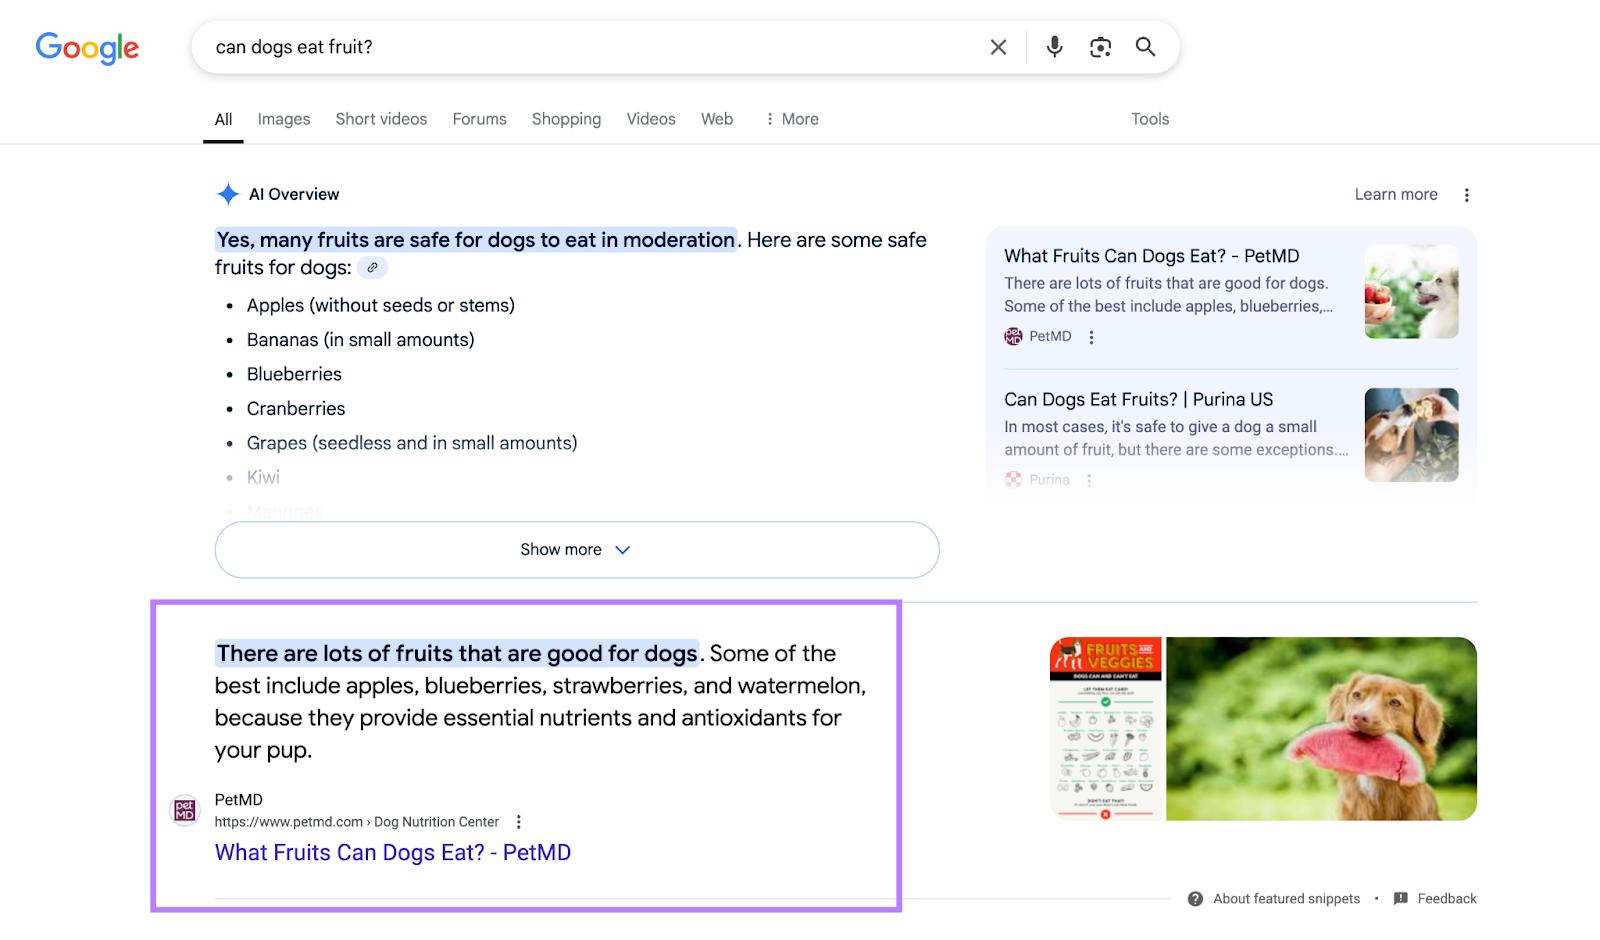The width and height of the screenshot is (1600, 940).
Task: Copy the AI Overview link icon
Action: (x=371, y=267)
